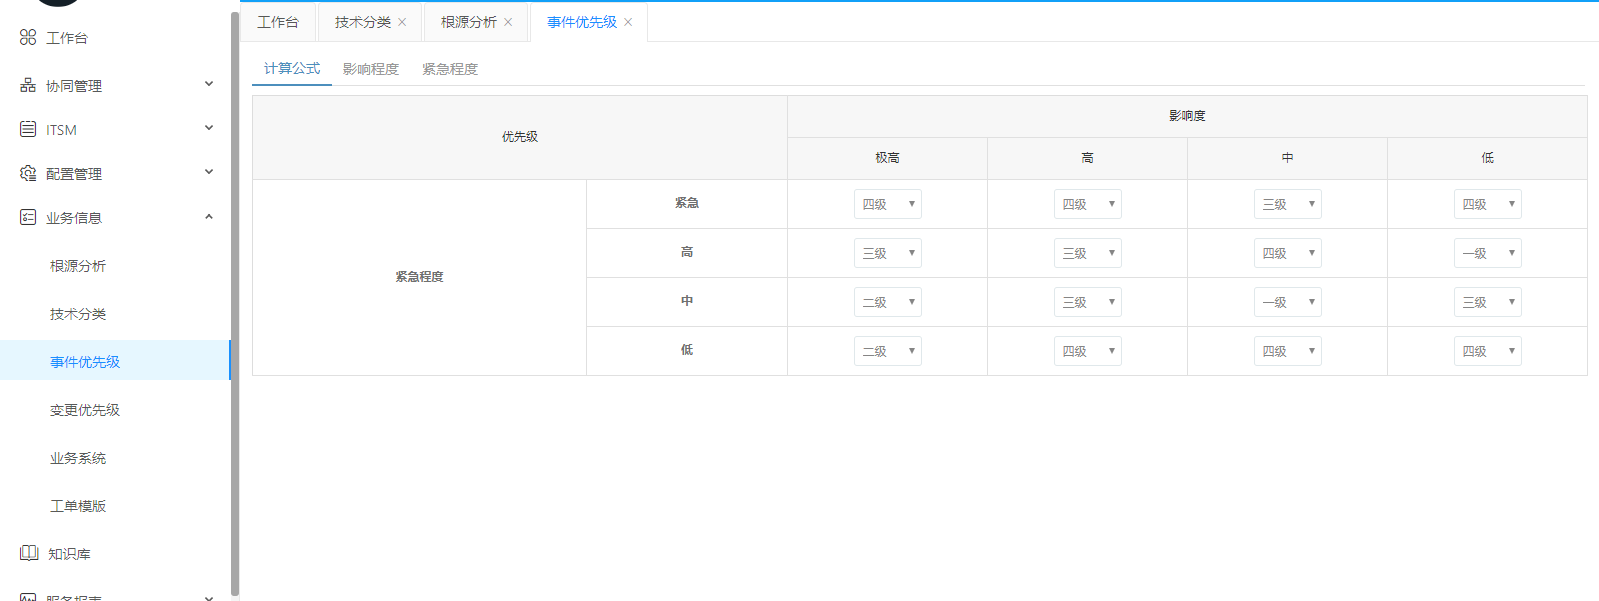Open priority dropdown for 高 urgency, 低 impact
The height and width of the screenshot is (601, 1599).
click(x=1487, y=253)
